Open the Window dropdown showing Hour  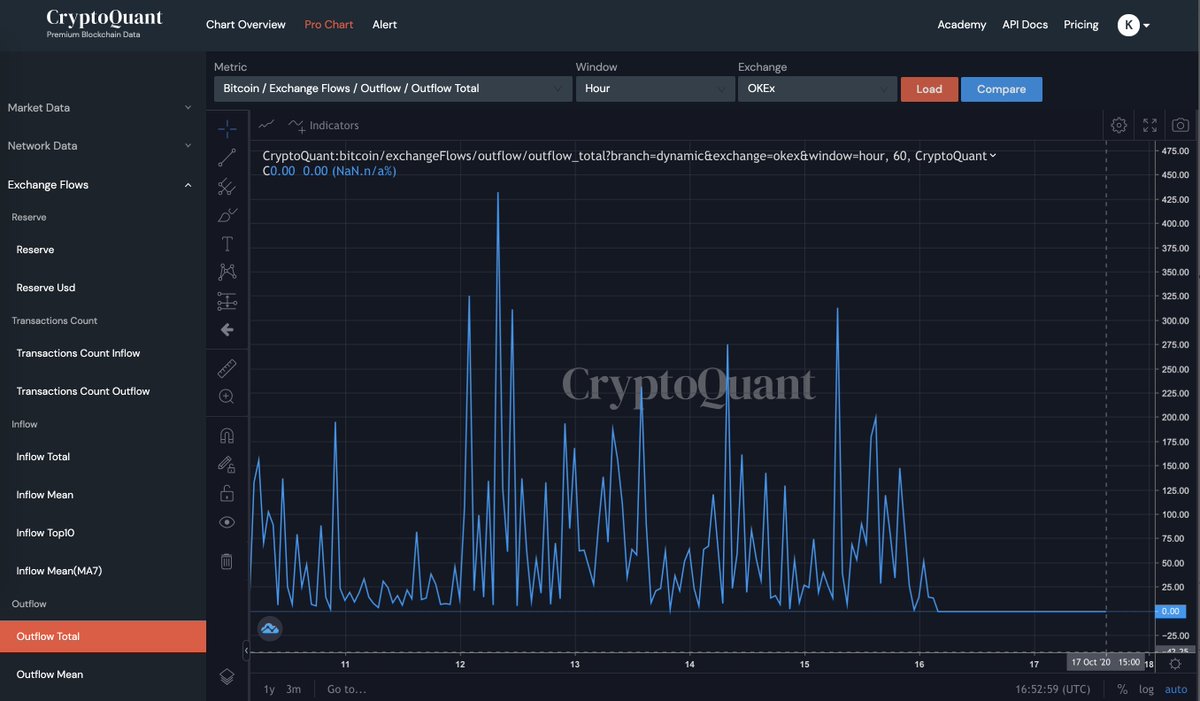click(x=655, y=89)
